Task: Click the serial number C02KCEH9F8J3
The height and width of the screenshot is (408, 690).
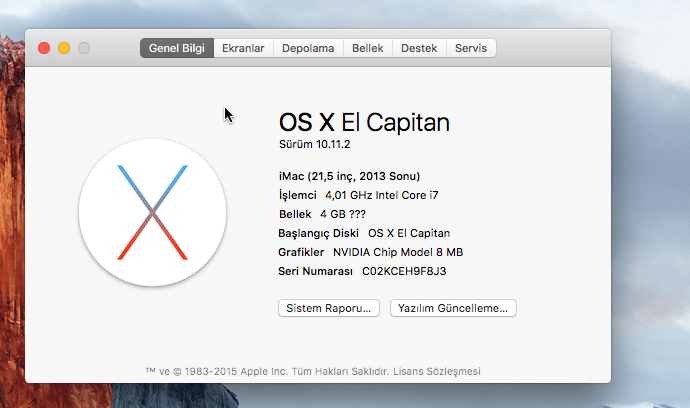Action: (404, 271)
